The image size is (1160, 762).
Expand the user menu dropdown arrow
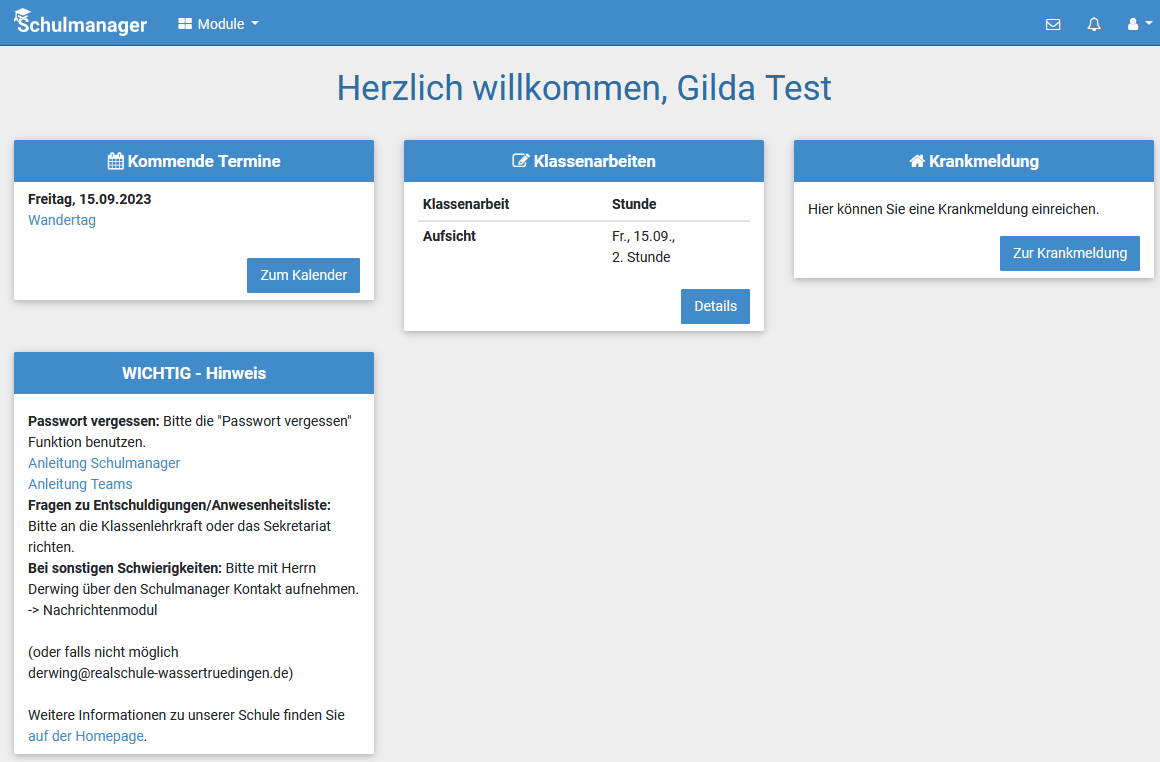click(x=1148, y=24)
